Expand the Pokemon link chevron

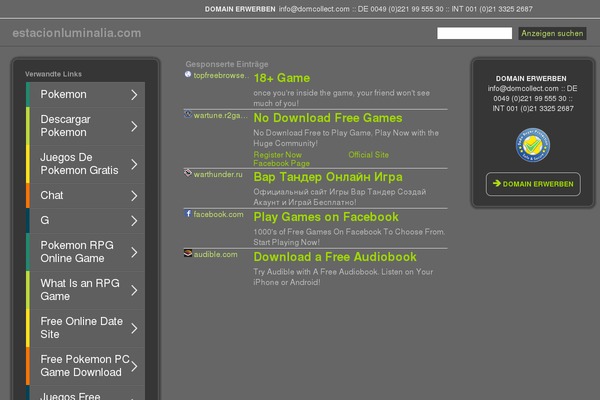[x=134, y=95]
